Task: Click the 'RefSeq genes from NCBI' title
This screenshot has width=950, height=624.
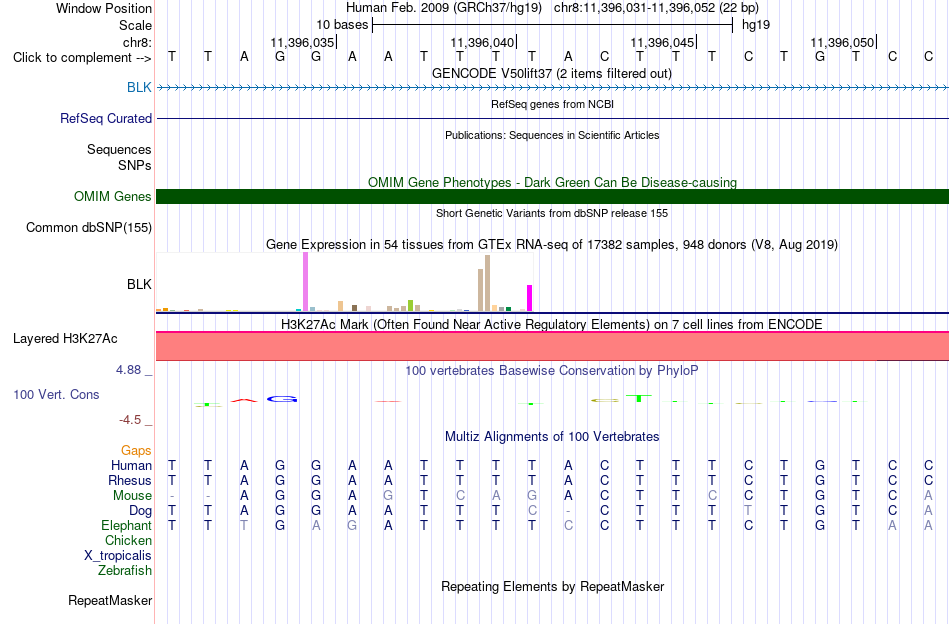Action: (552, 104)
